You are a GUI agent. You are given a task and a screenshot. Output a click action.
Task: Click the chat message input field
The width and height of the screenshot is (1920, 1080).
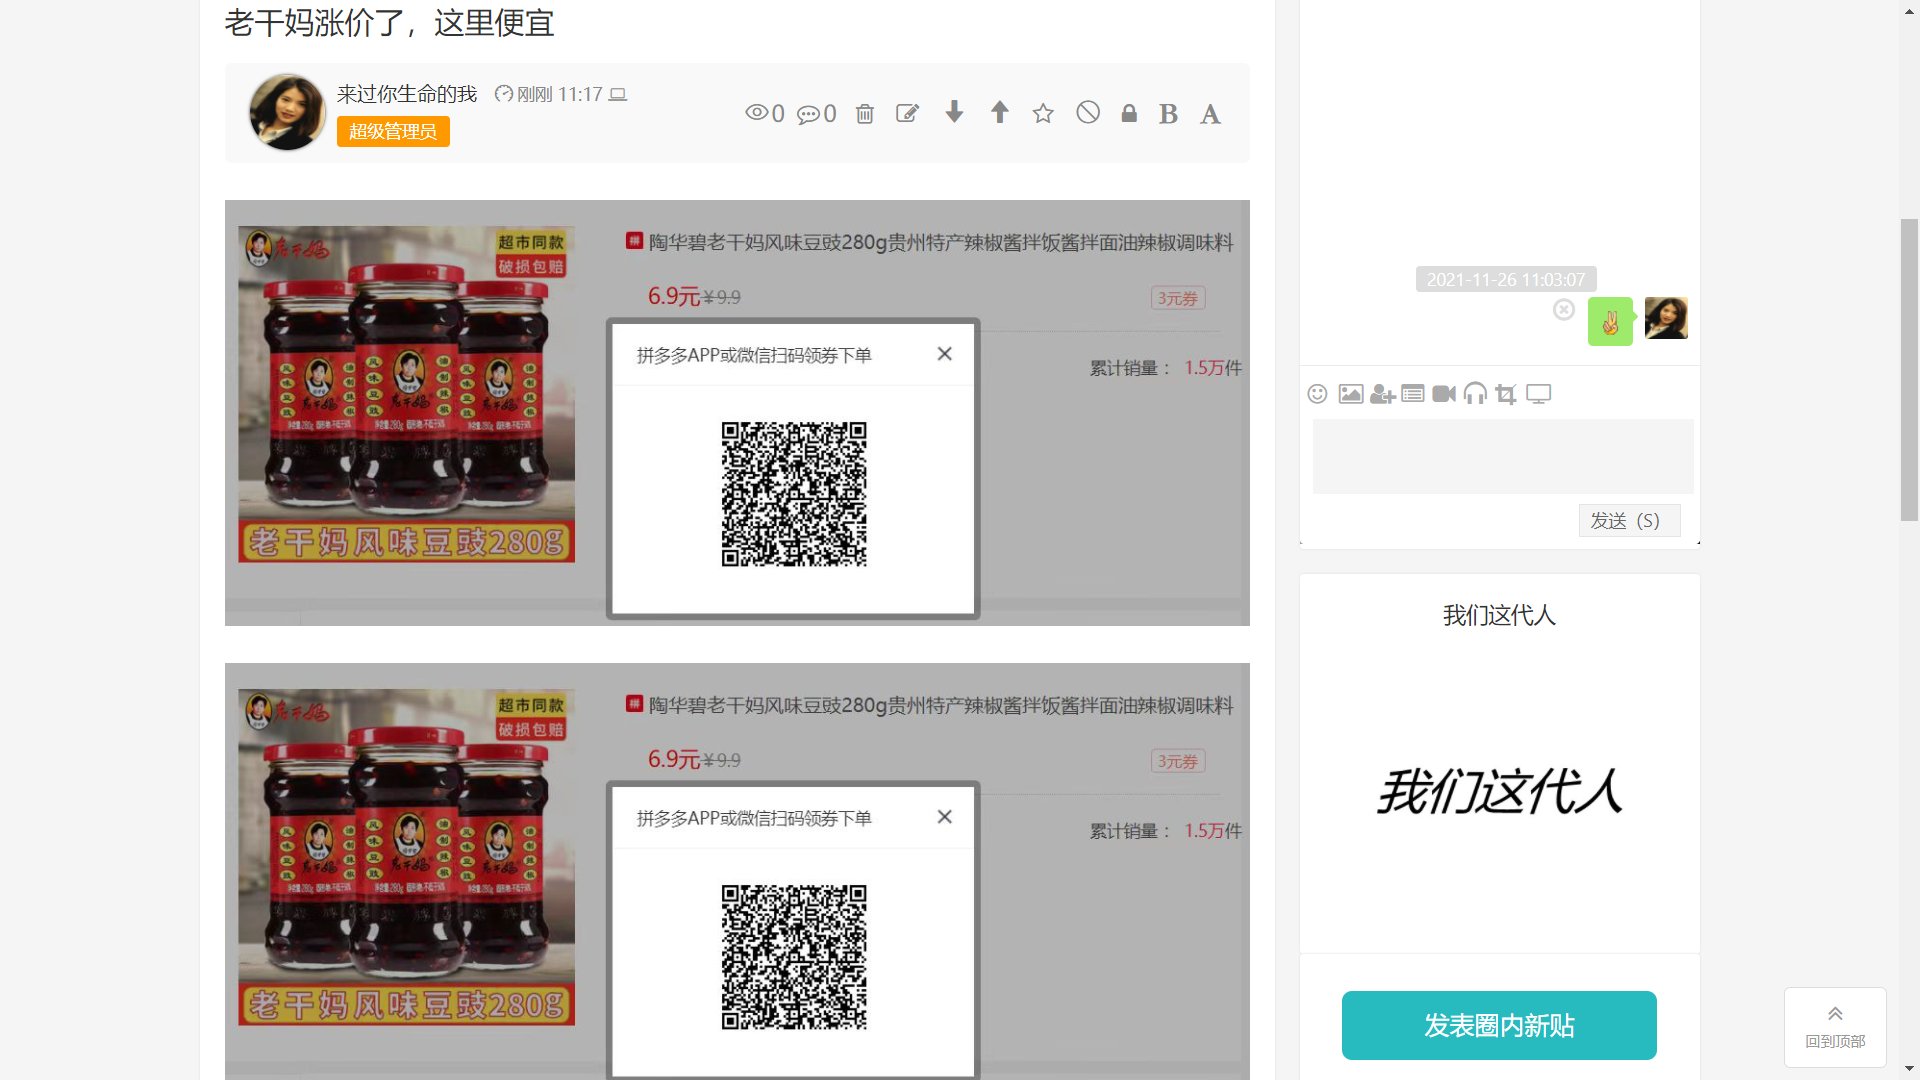[x=1502, y=456]
